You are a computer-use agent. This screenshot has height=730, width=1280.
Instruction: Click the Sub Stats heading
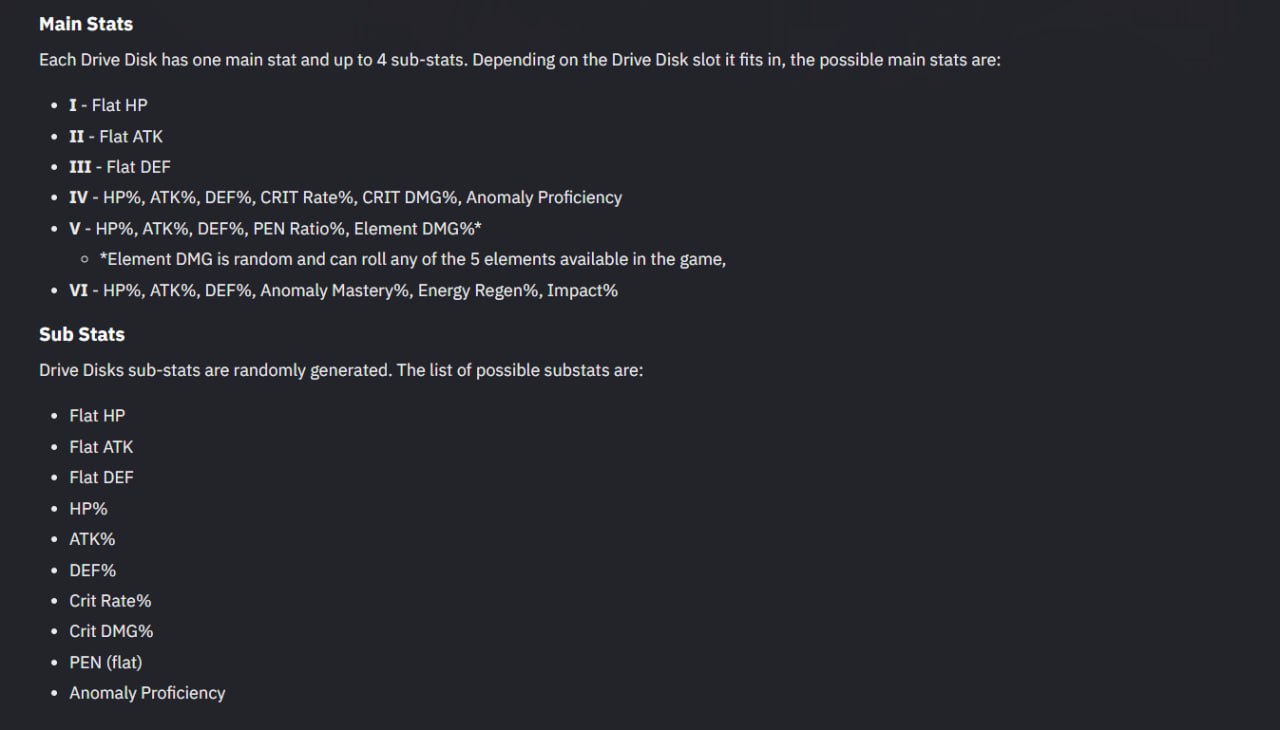pyautogui.click(x=82, y=335)
